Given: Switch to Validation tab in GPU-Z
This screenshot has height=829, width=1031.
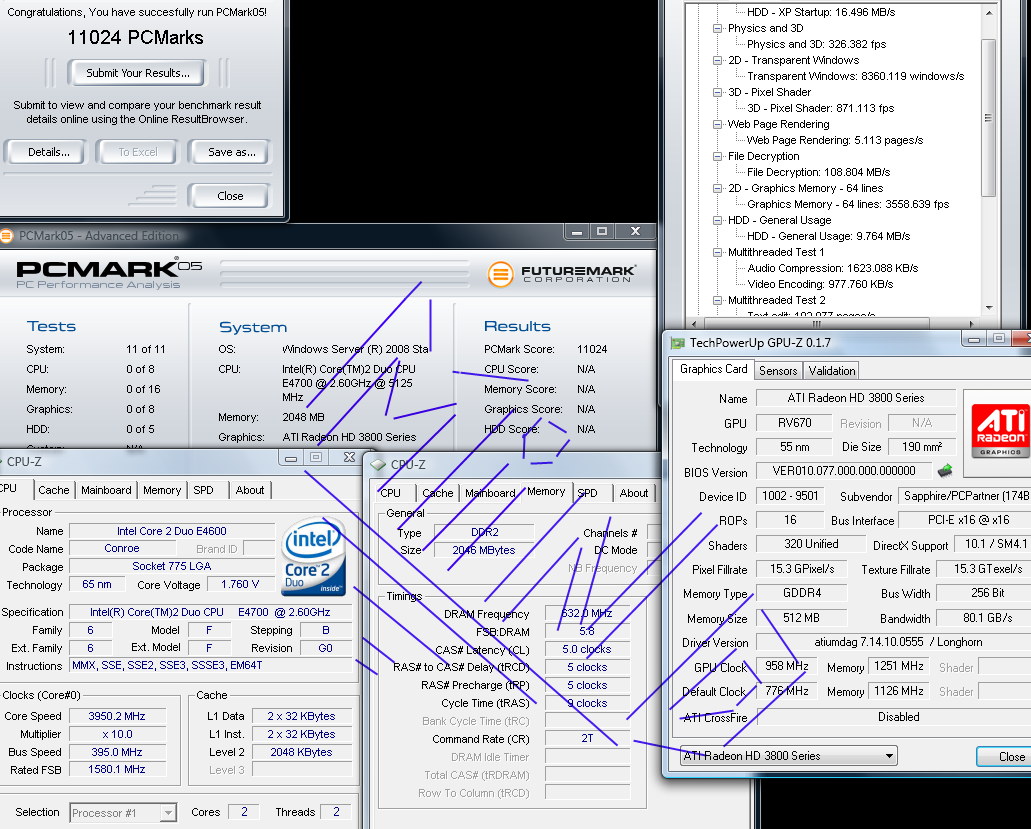Looking at the screenshot, I should coord(832,371).
